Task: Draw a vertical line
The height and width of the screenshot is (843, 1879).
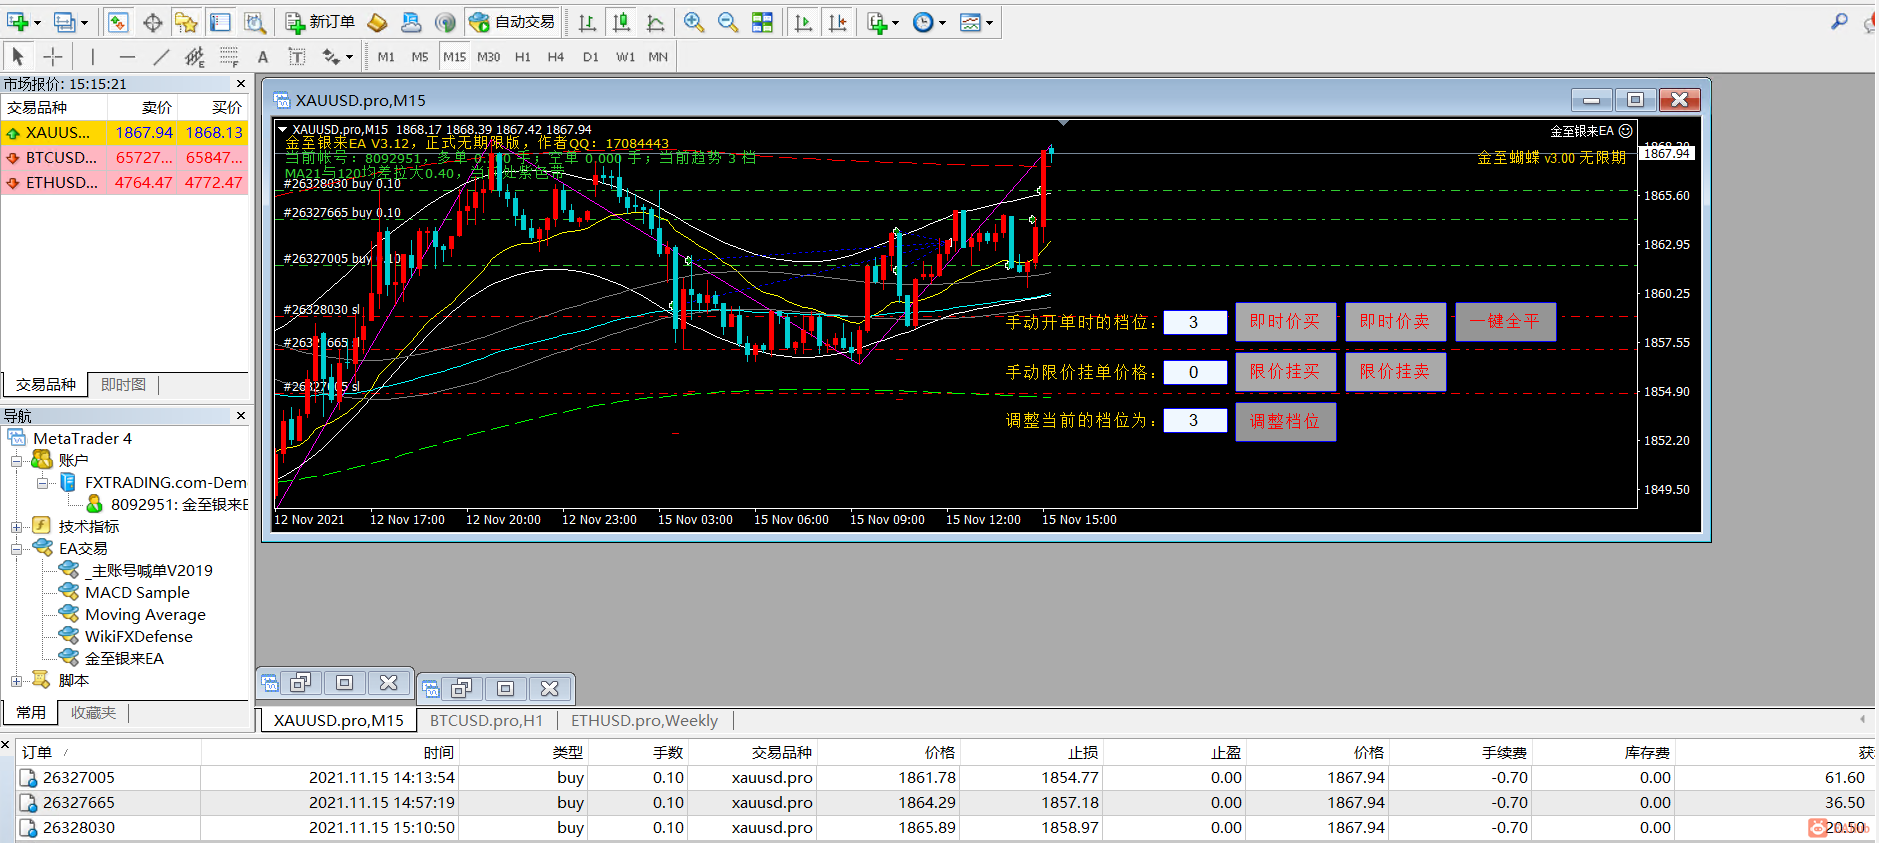Action: coord(92,57)
